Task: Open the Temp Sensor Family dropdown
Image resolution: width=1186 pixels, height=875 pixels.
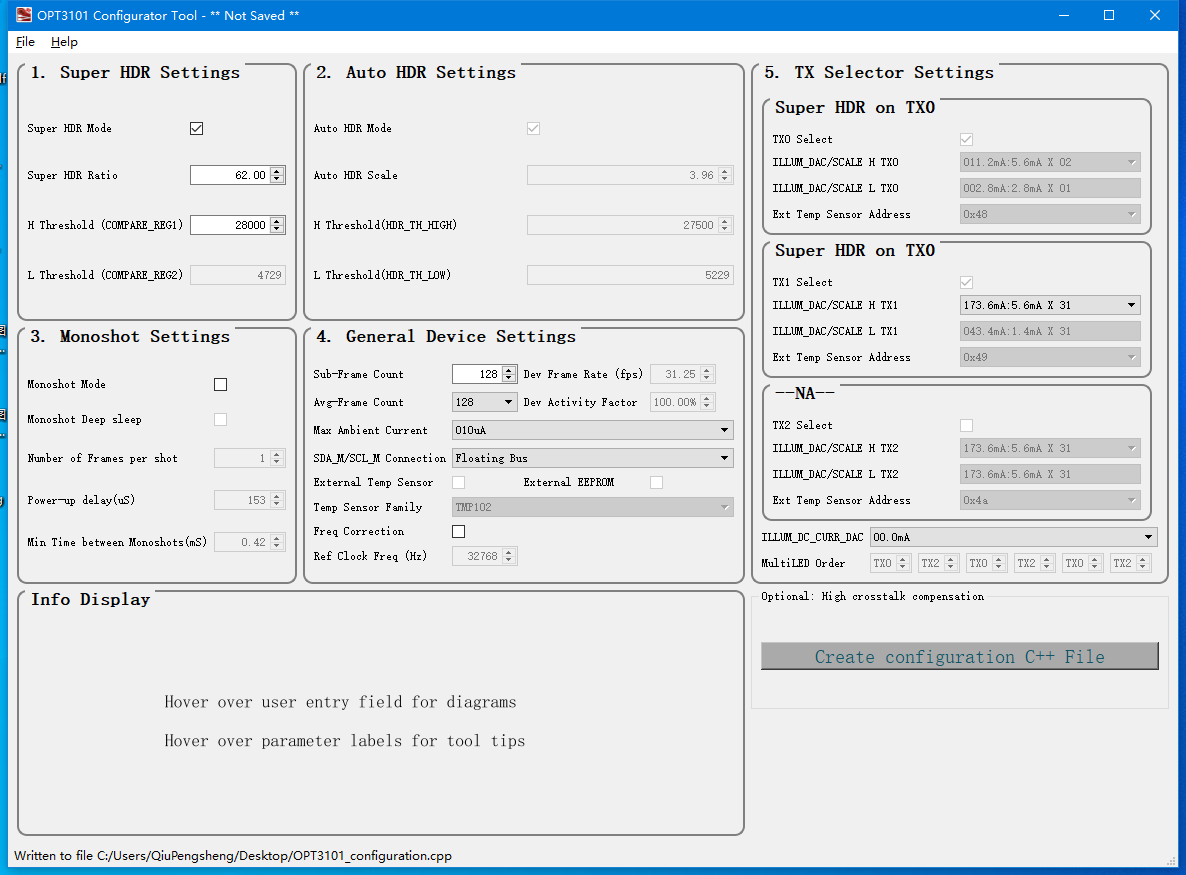Action: click(x=592, y=507)
